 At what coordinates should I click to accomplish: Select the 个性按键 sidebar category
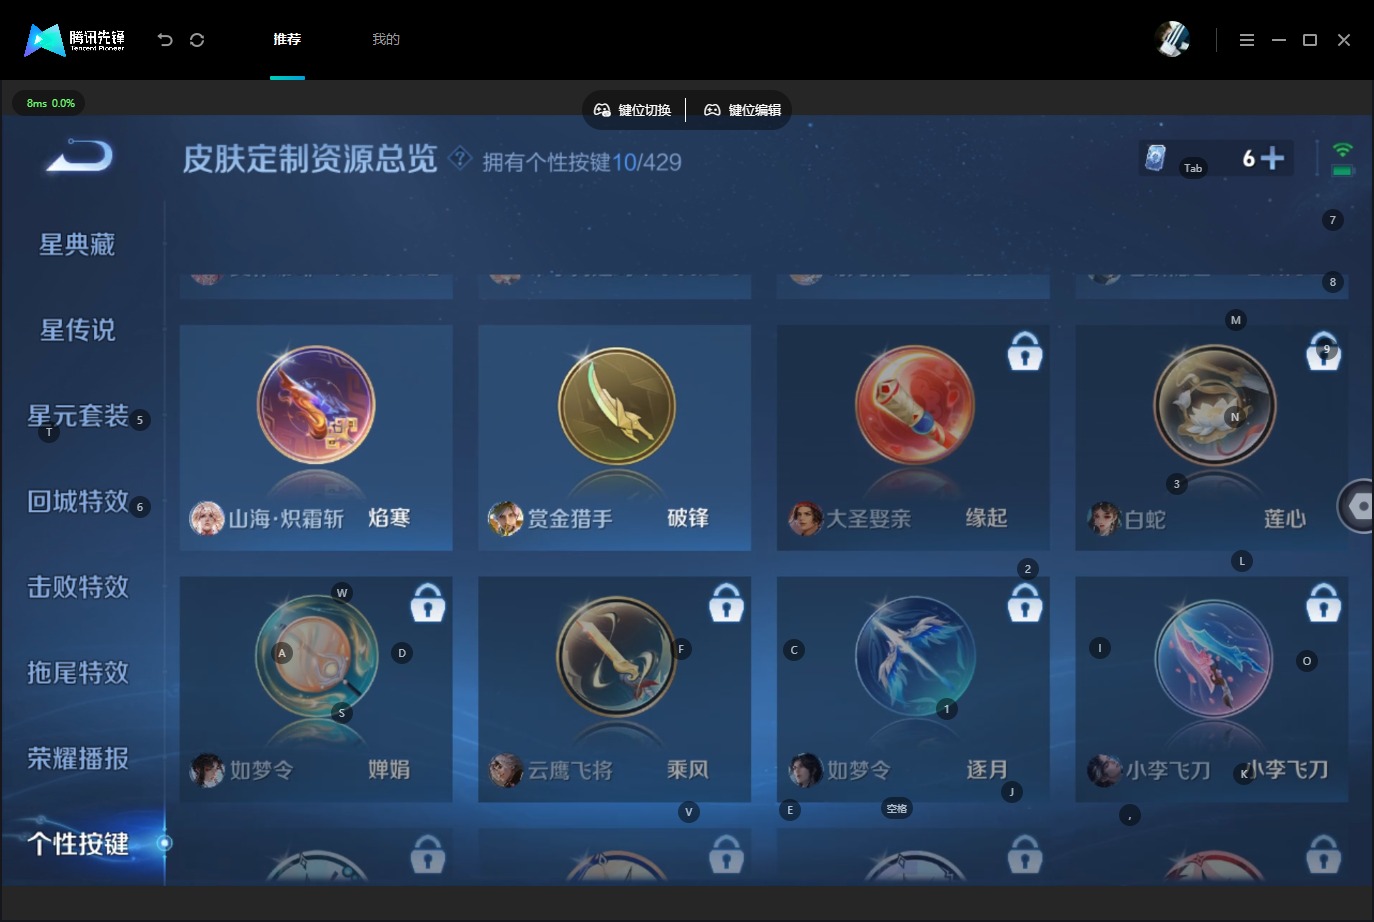[x=78, y=844]
